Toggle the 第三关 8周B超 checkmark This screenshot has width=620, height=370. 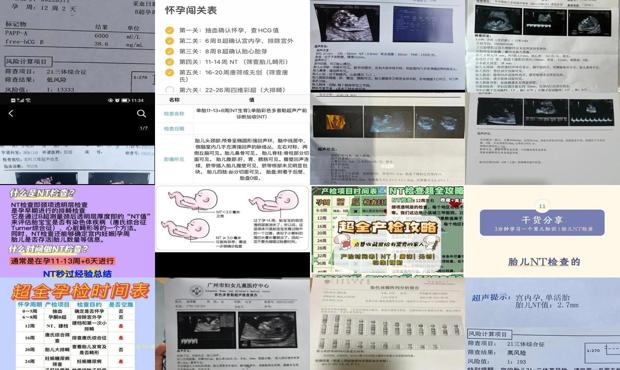click(169, 51)
